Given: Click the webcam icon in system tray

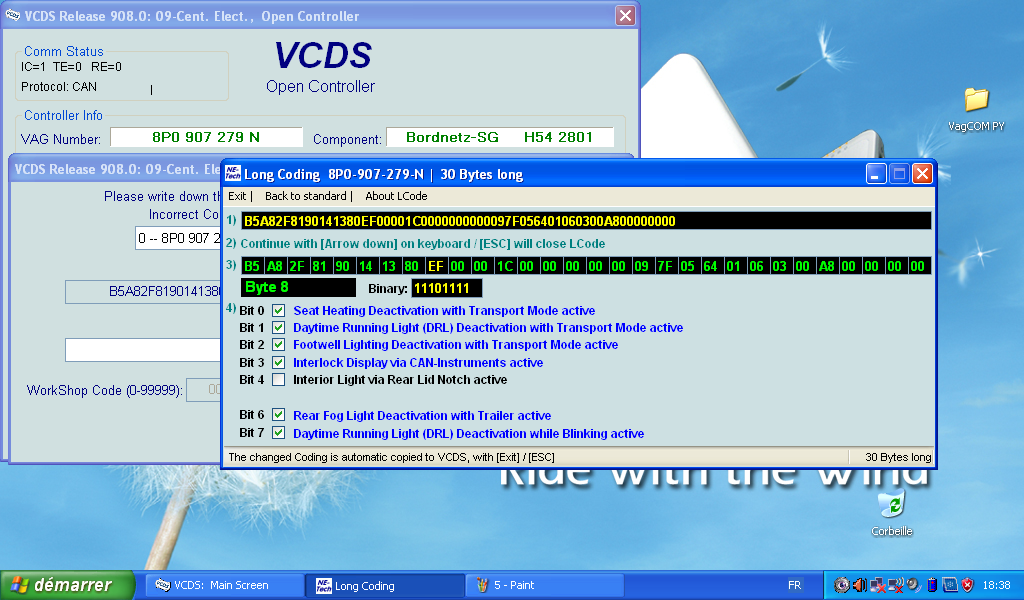Looking at the screenshot, I should (x=842, y=585).
